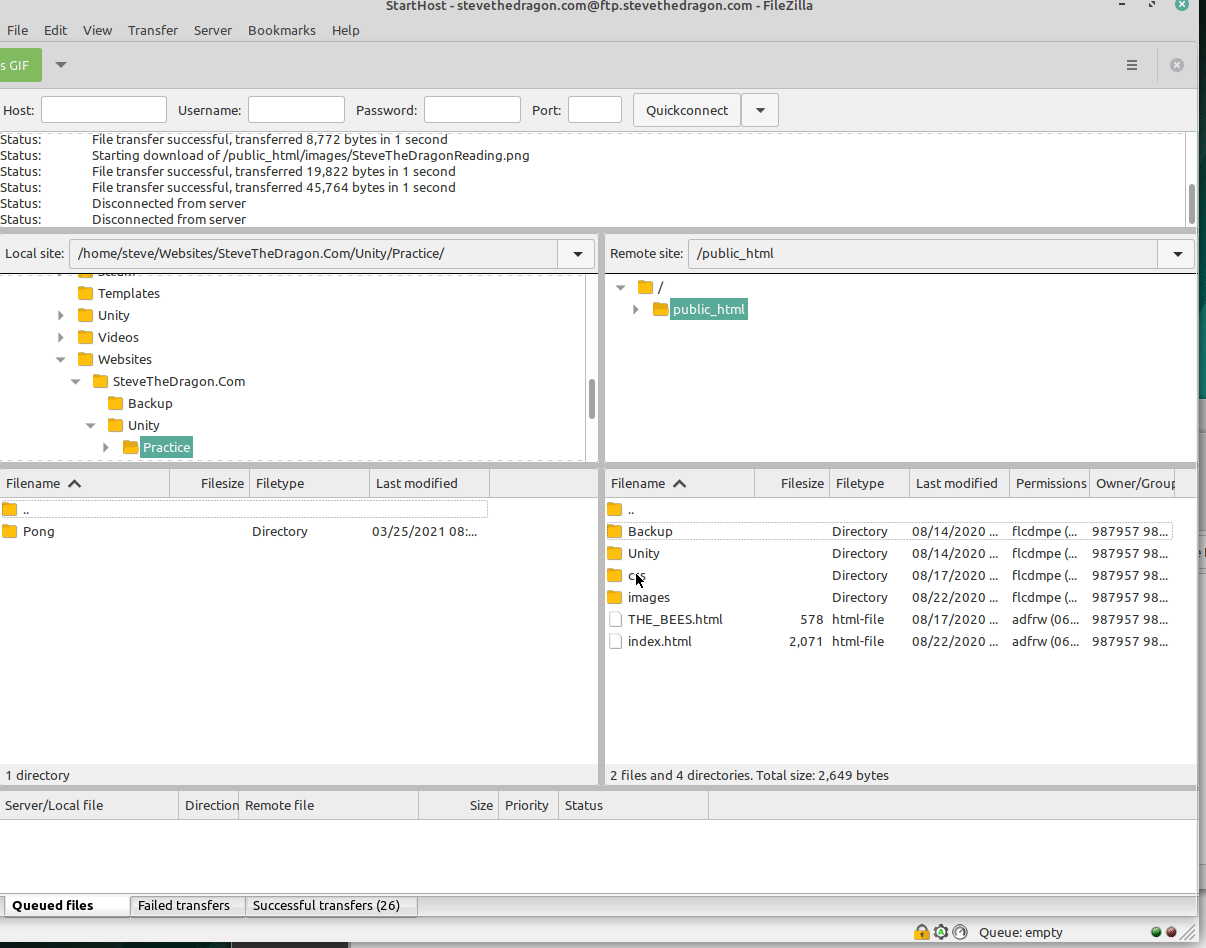Collapse the remote root slash node
The height and width of the screenshot is (948, 1206).
pyautogui.click(x=621, y=287)
